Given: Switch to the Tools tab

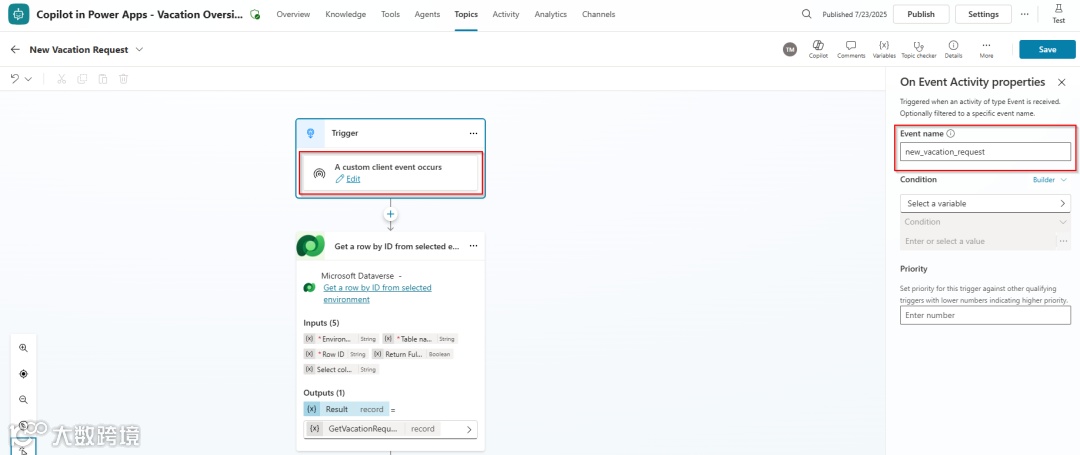Looking at the screenshot, I should (391, 14).
